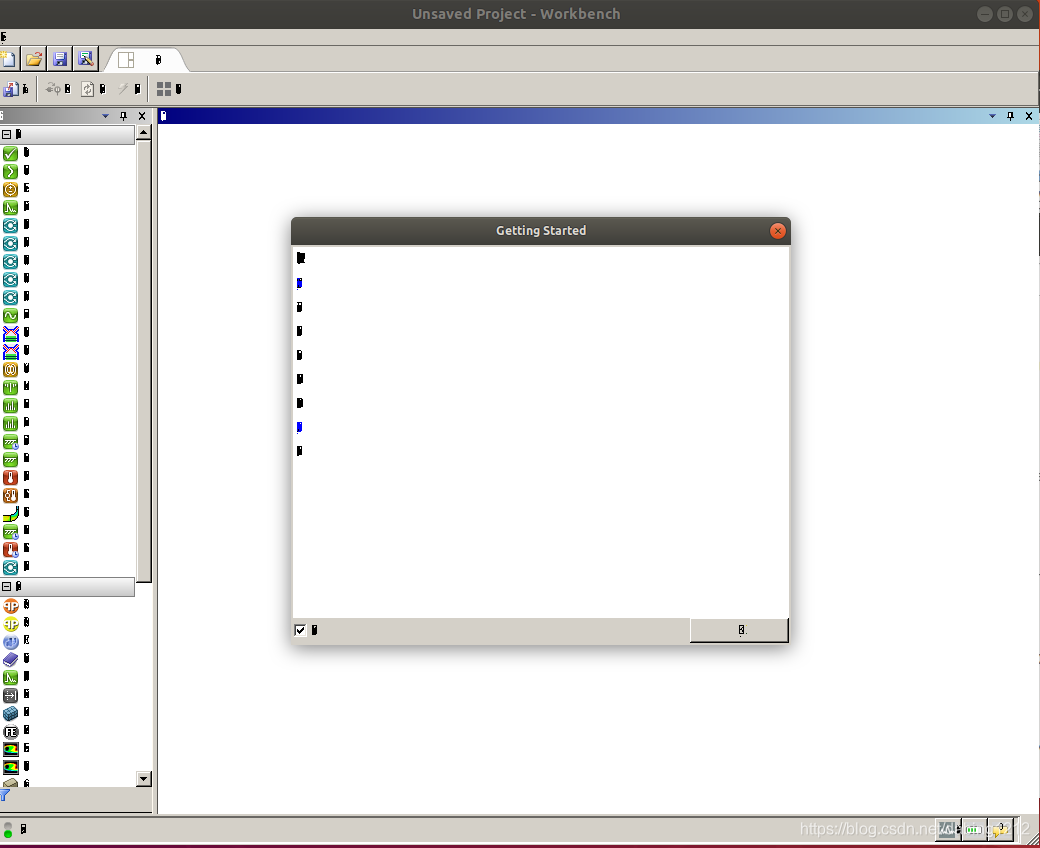
Task: Select the FE Finite Element Modeler icon
Action: [x=10, y=732]
